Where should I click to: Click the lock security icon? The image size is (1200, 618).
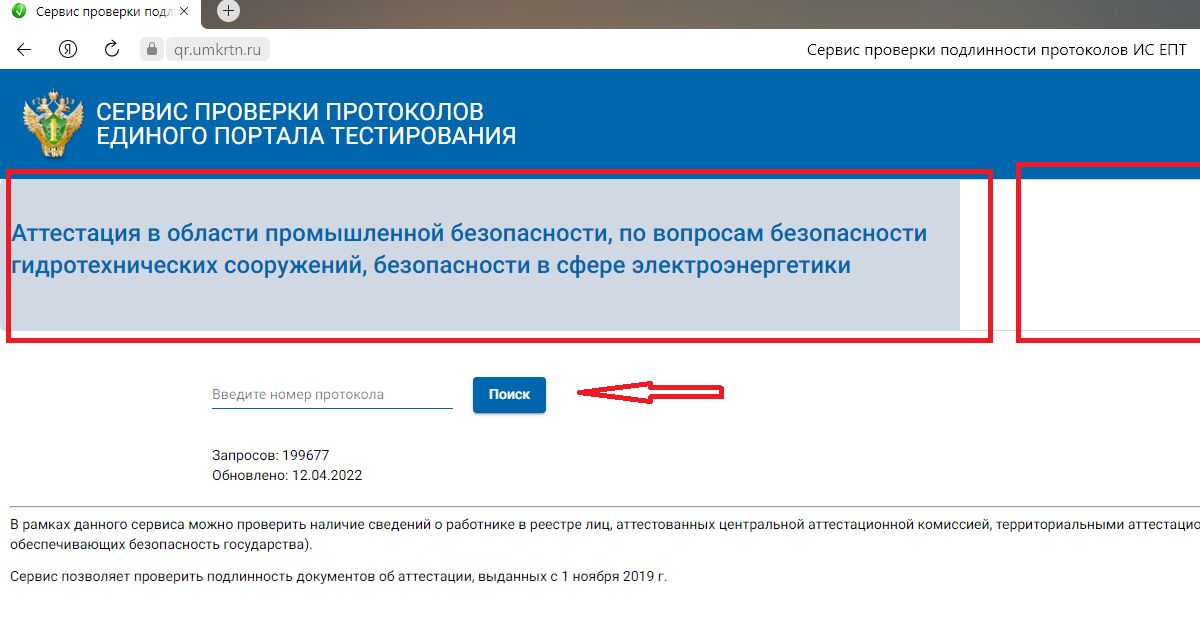pyautogui.click(x=152, y=49)
